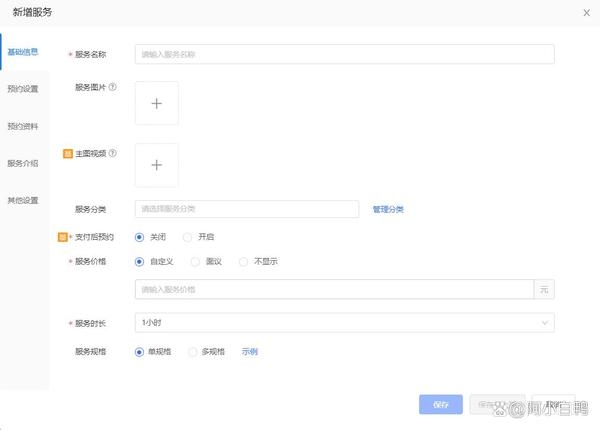Click the blue 保存 button

(x=441, y=404)
